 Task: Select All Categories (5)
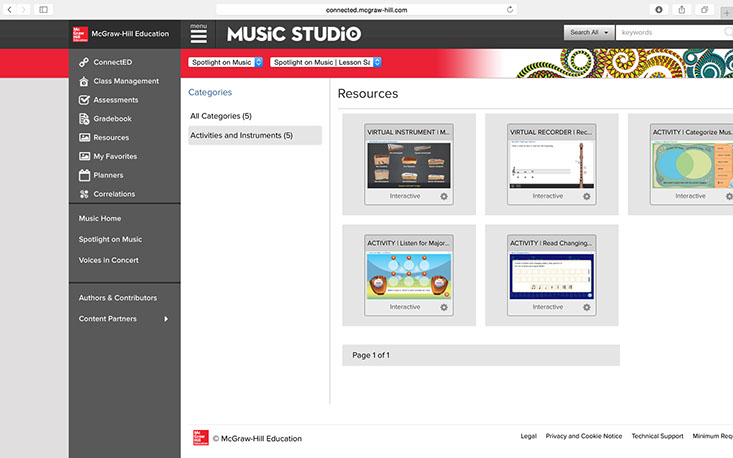[x=221, y=116]
